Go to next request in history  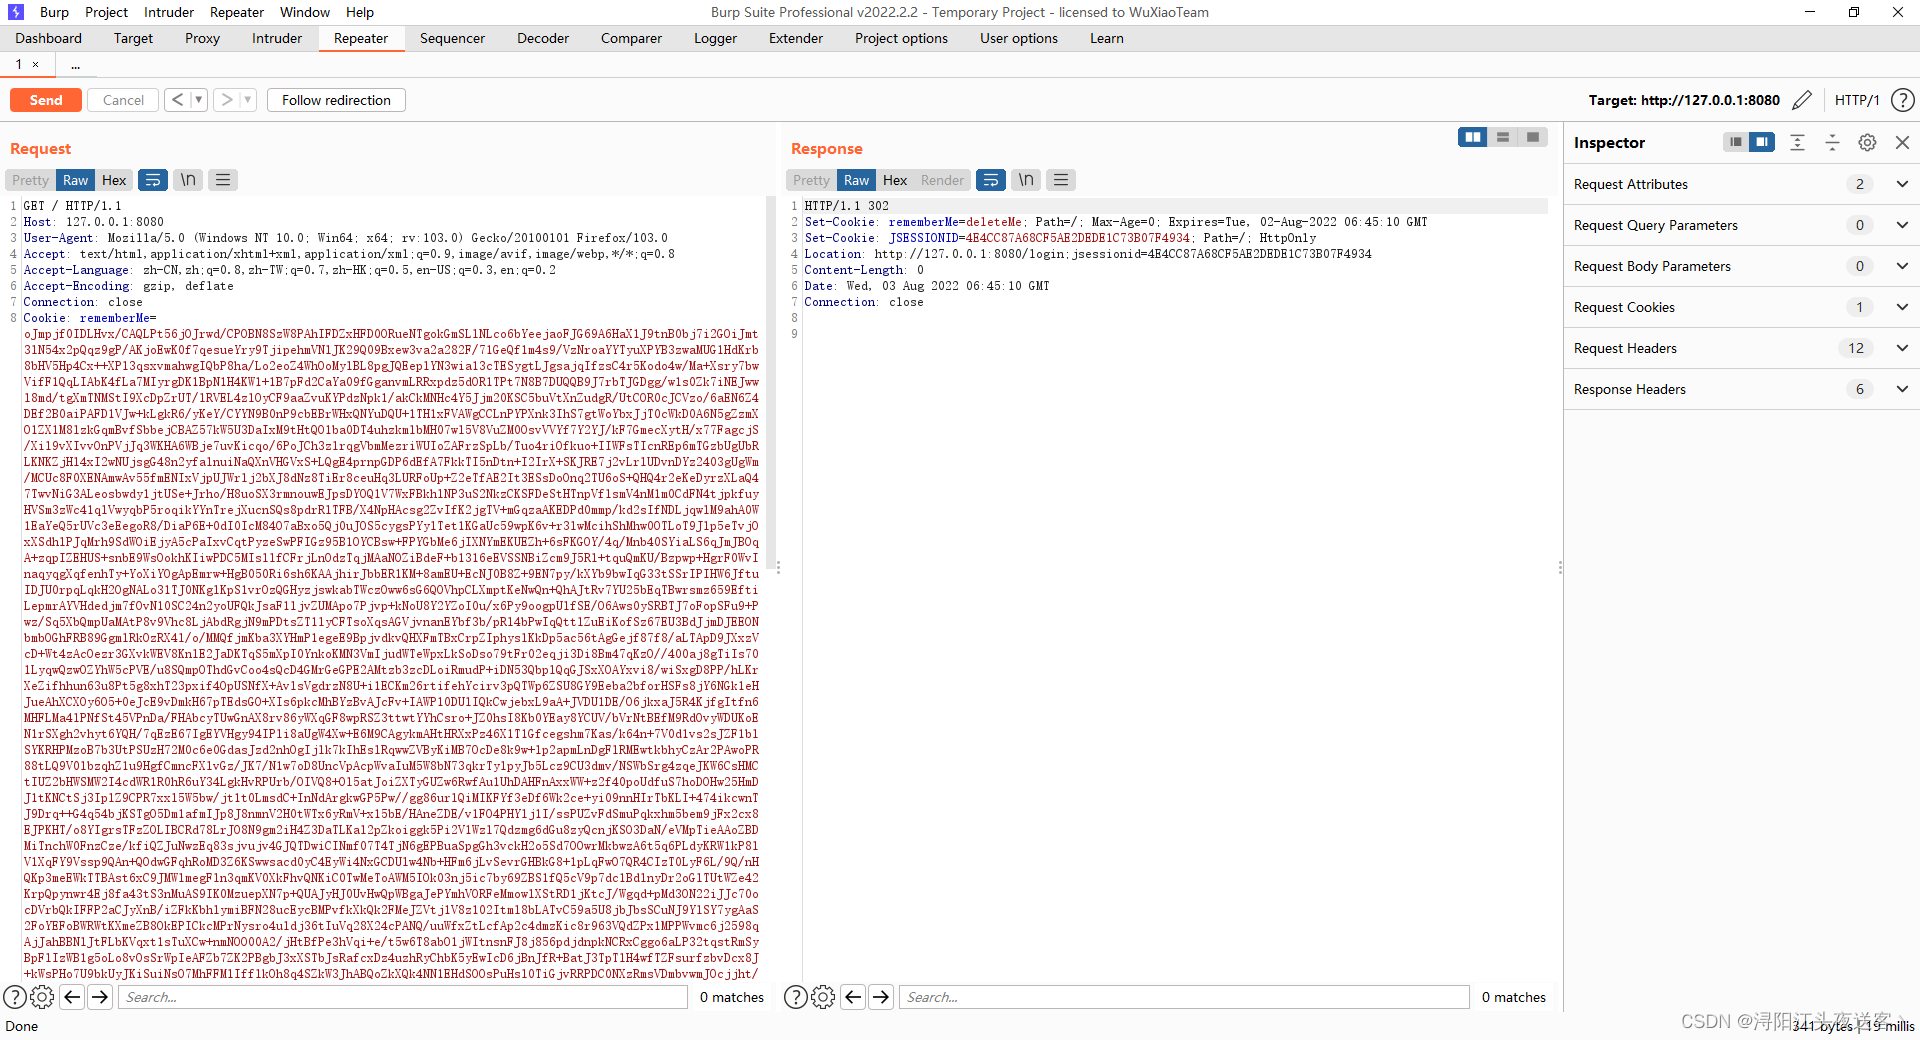(x=227, y=100)
